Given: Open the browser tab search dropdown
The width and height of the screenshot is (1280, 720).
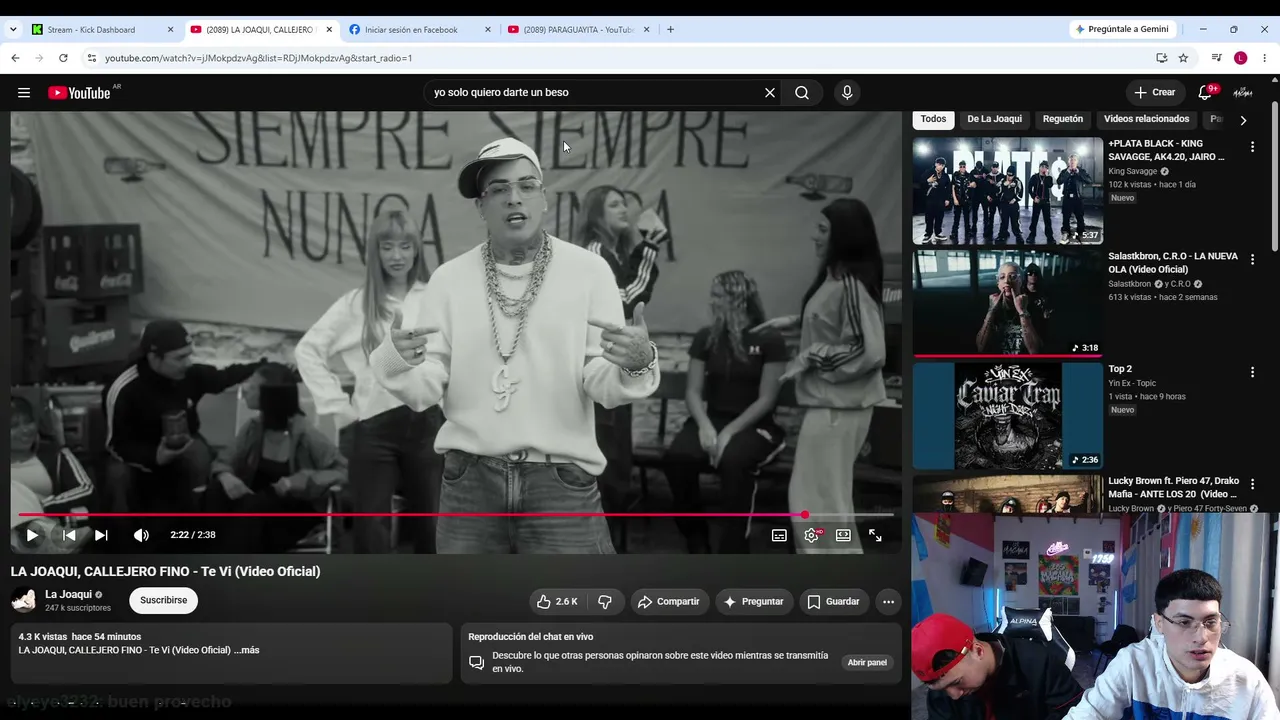Looking at the screenshot, I should 13,30.
